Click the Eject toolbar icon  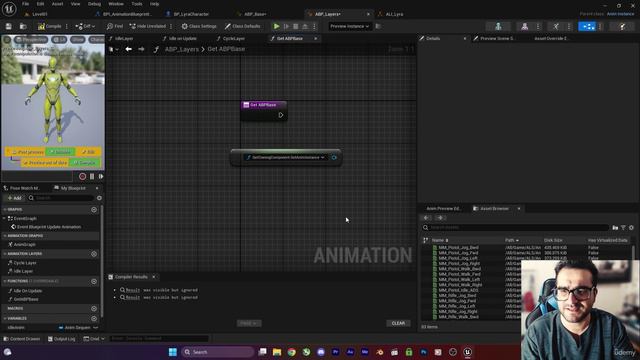click(305, 26)
